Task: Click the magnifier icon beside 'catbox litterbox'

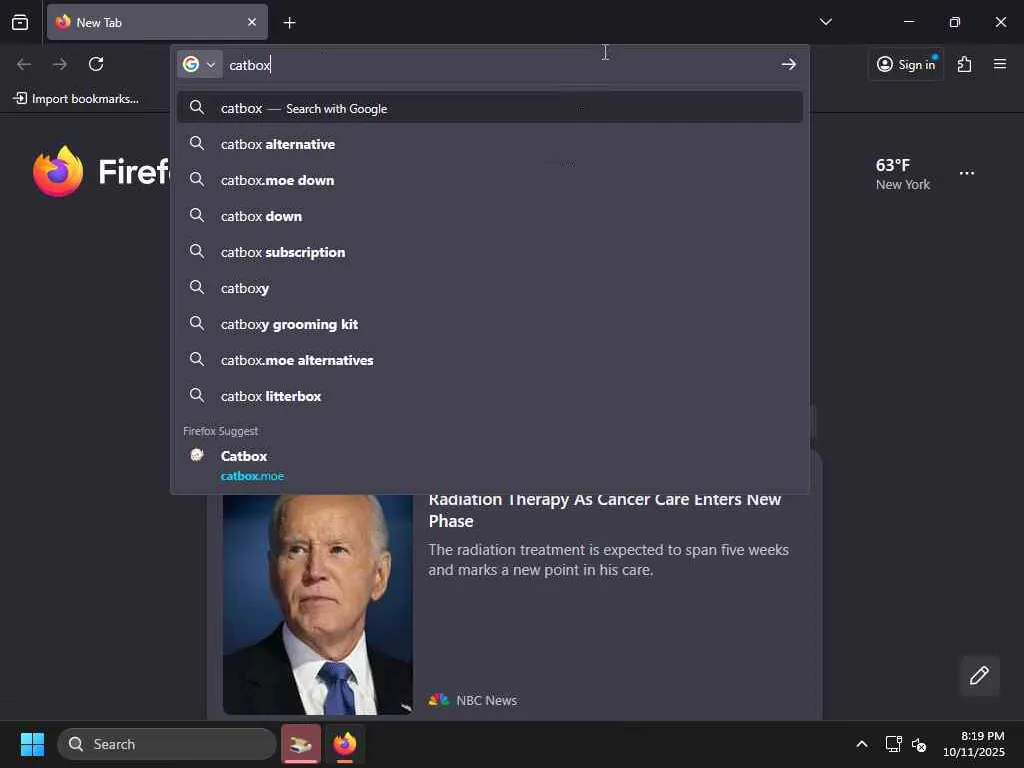Action: click(197, 394)
